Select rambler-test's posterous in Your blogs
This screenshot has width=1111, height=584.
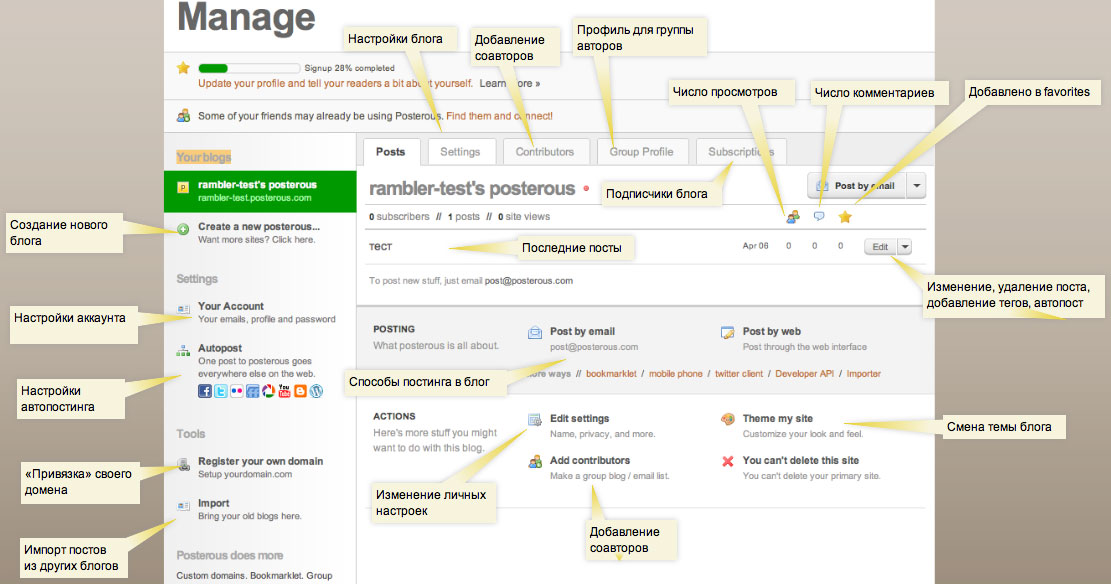click(260, 191)
